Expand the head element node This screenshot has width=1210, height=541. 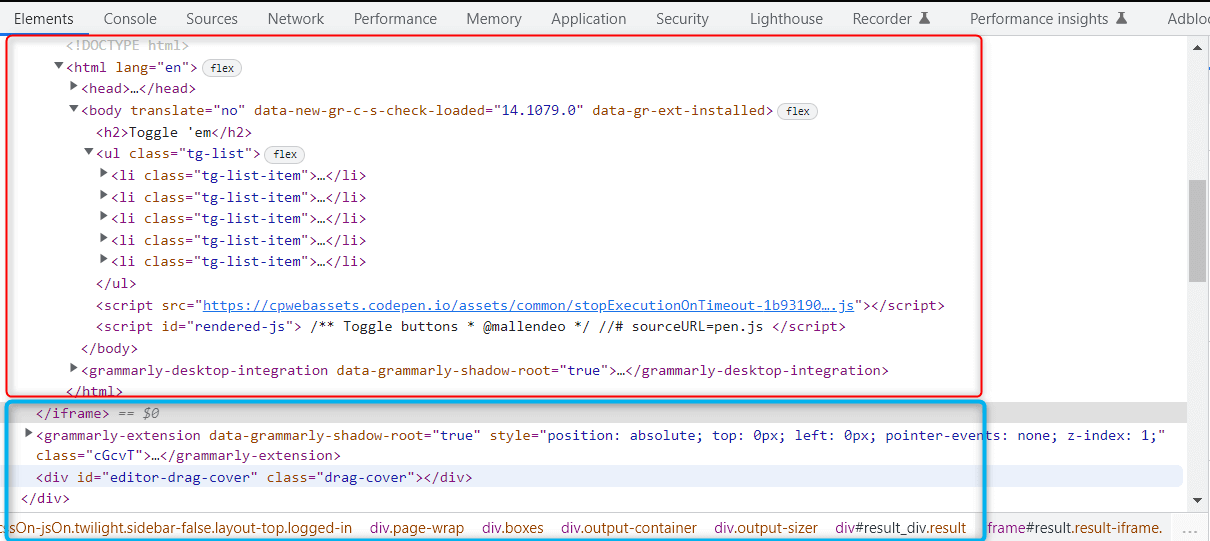click(74, 88)
